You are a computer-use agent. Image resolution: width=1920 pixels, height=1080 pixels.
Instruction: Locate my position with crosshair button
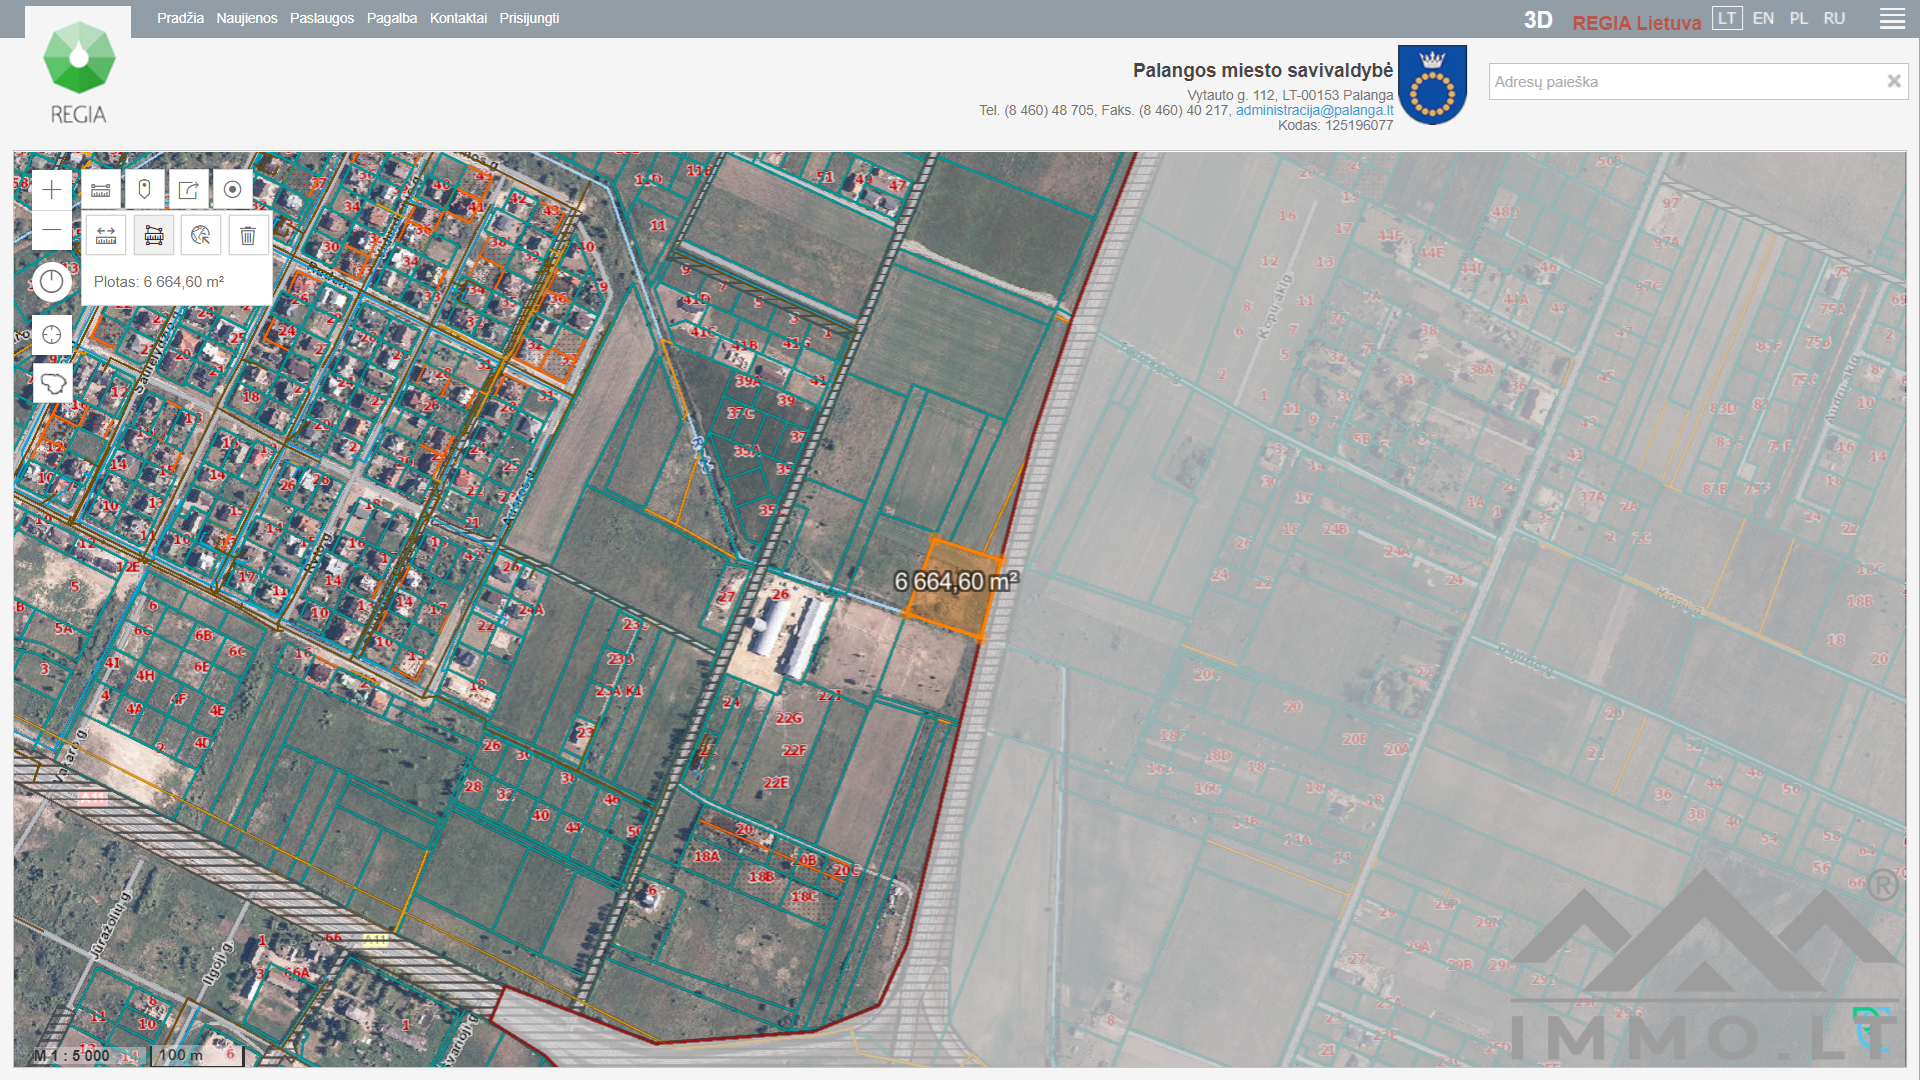[x=52, y=335]
